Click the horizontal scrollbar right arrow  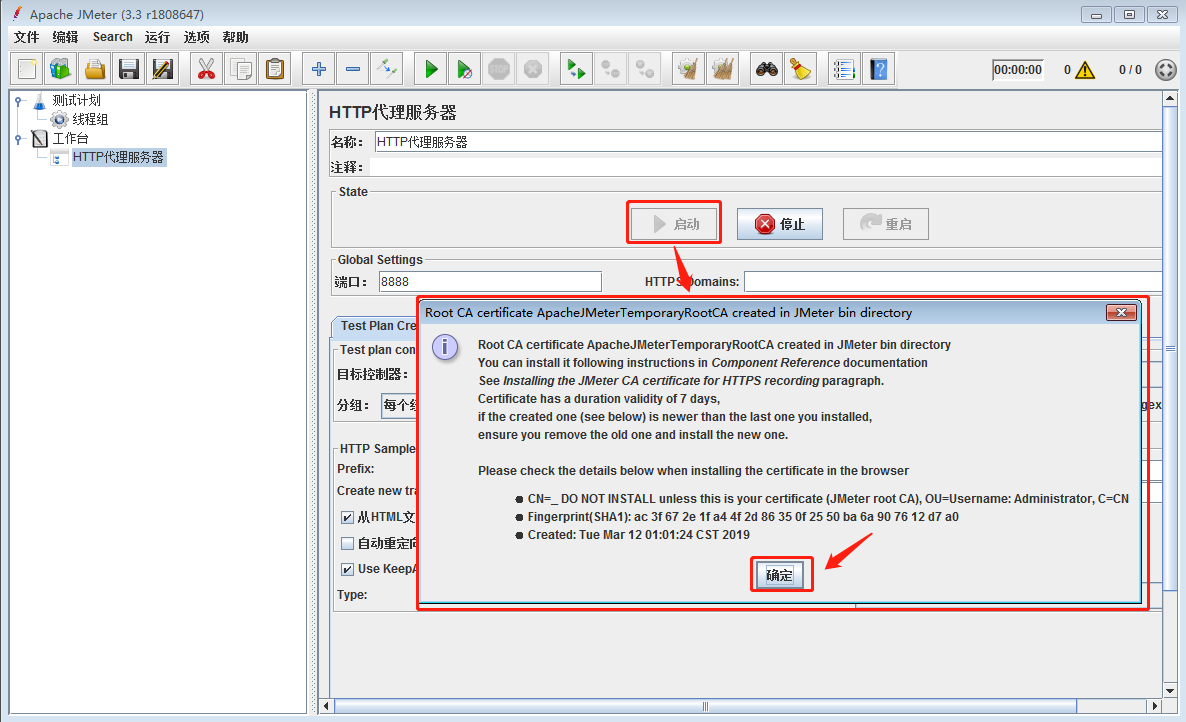(x=1154, y=706)
